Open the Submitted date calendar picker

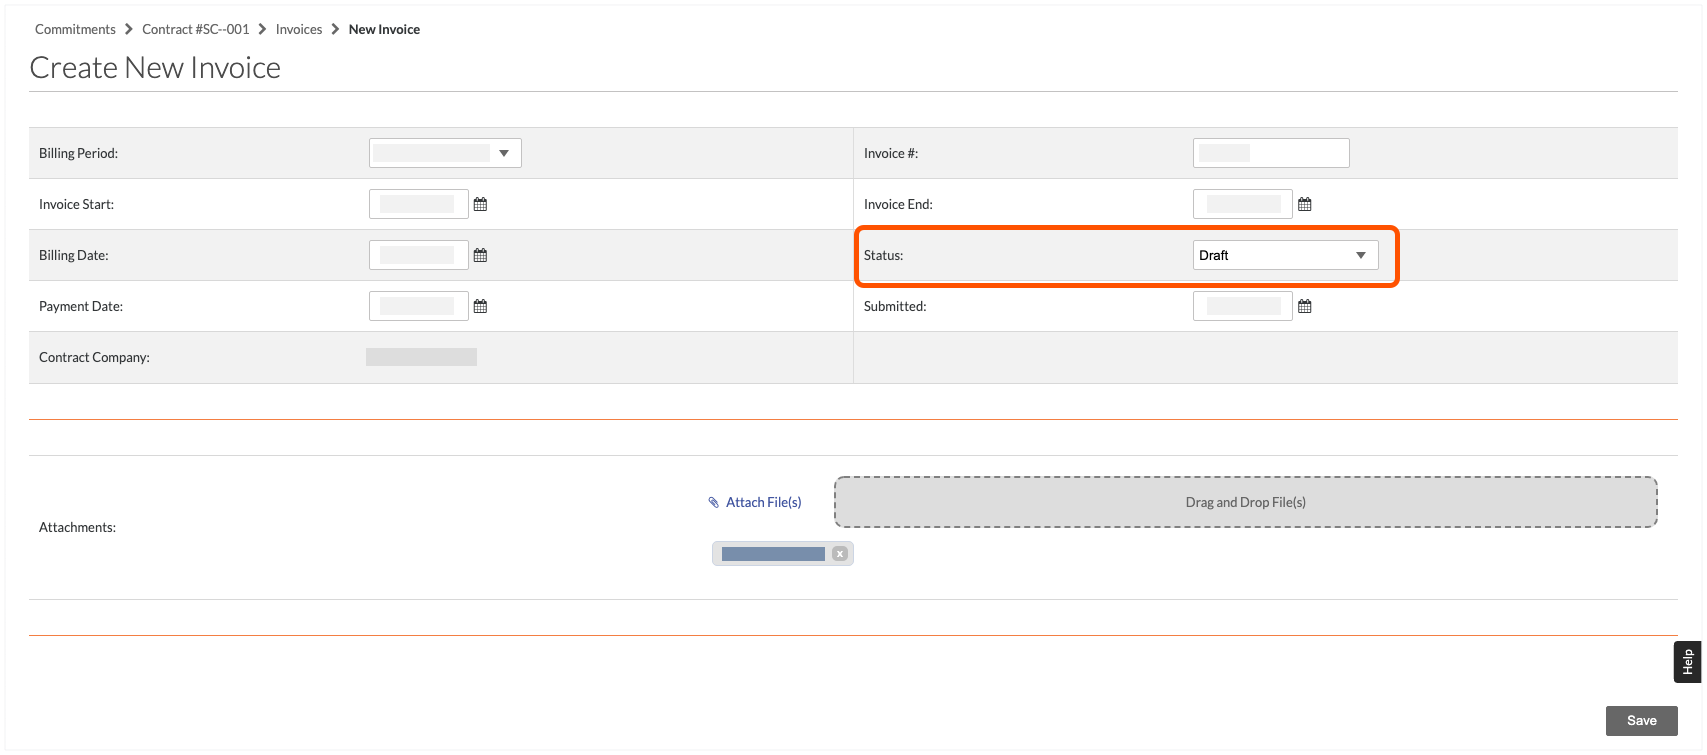[1304, 306]
